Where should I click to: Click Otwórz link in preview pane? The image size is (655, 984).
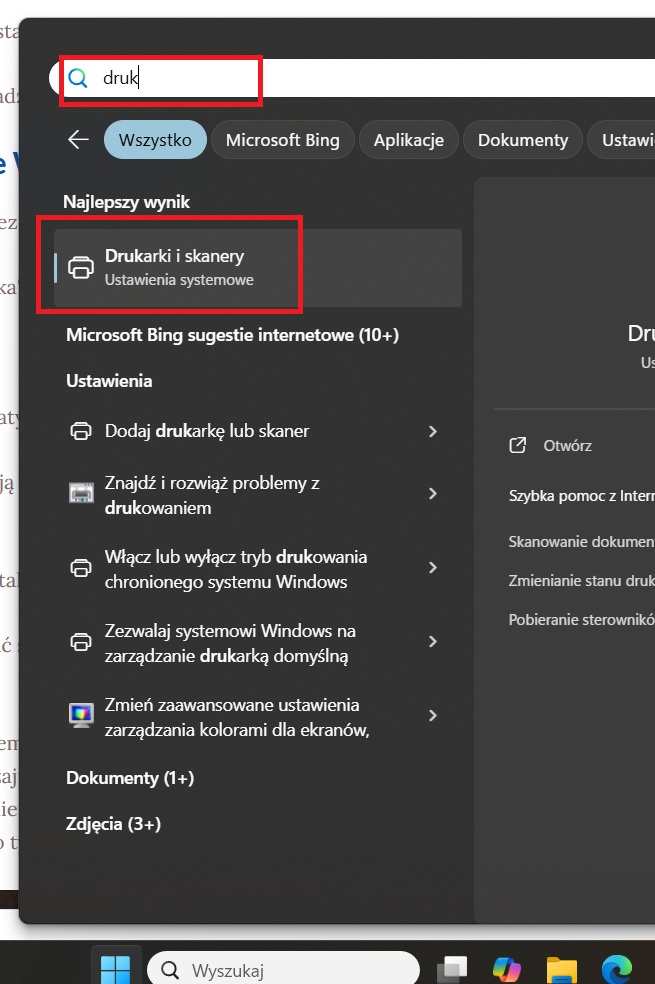[567, 445]
